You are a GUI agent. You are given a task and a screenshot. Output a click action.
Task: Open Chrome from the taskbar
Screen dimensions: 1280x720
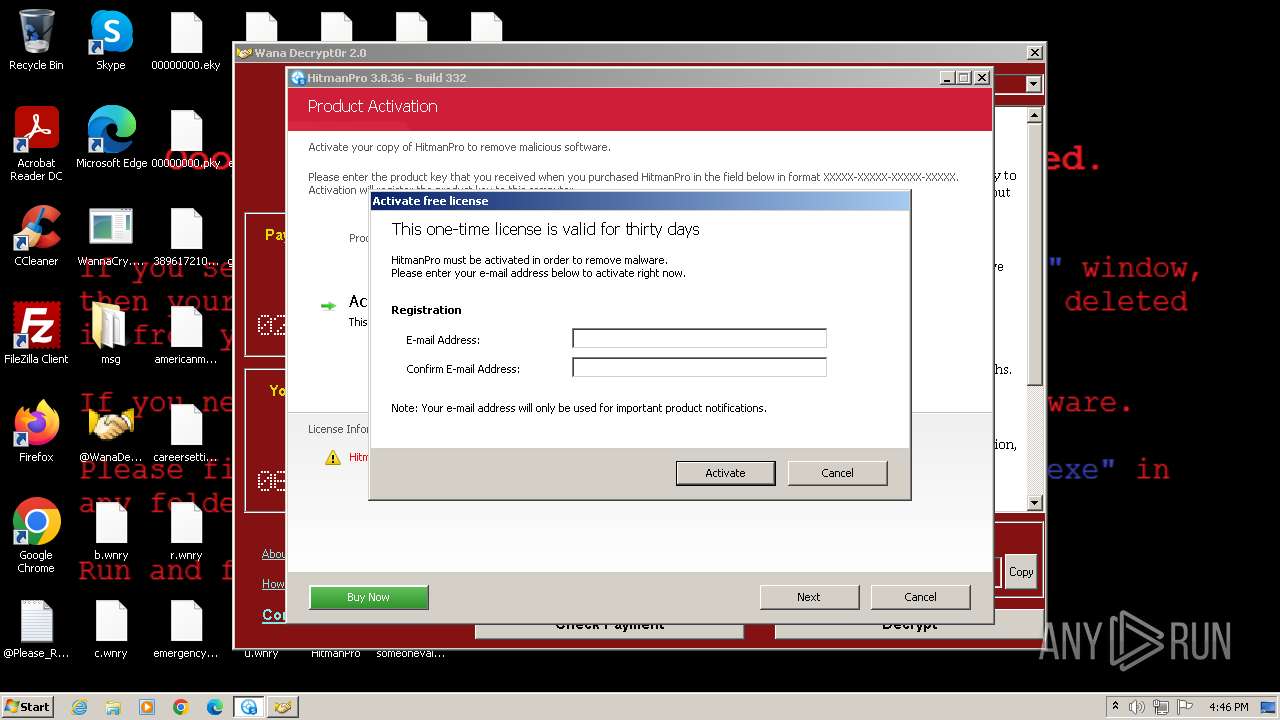181,707
